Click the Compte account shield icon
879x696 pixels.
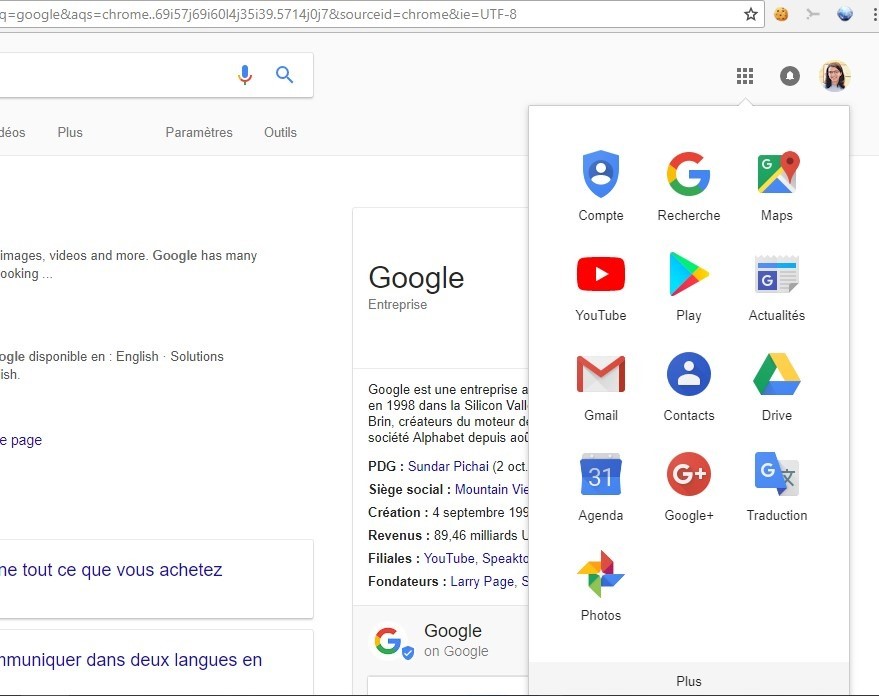[x=600, y=174]
